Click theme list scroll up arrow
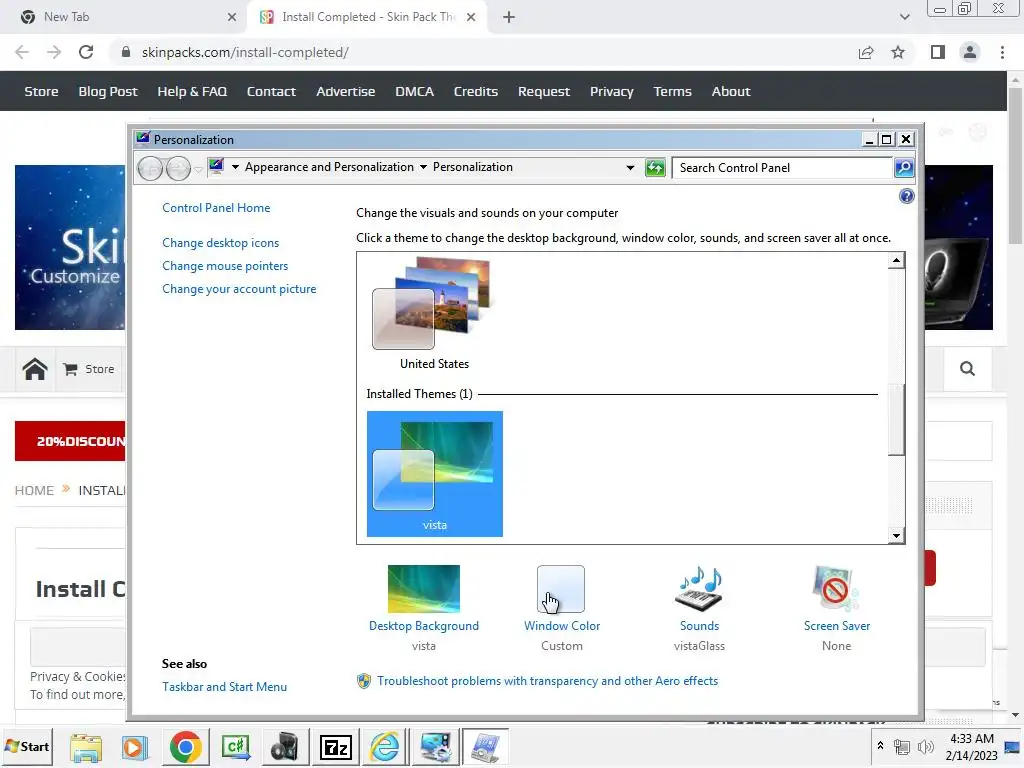The height and width of the screenshot is (768, 1024). point(896,261)
